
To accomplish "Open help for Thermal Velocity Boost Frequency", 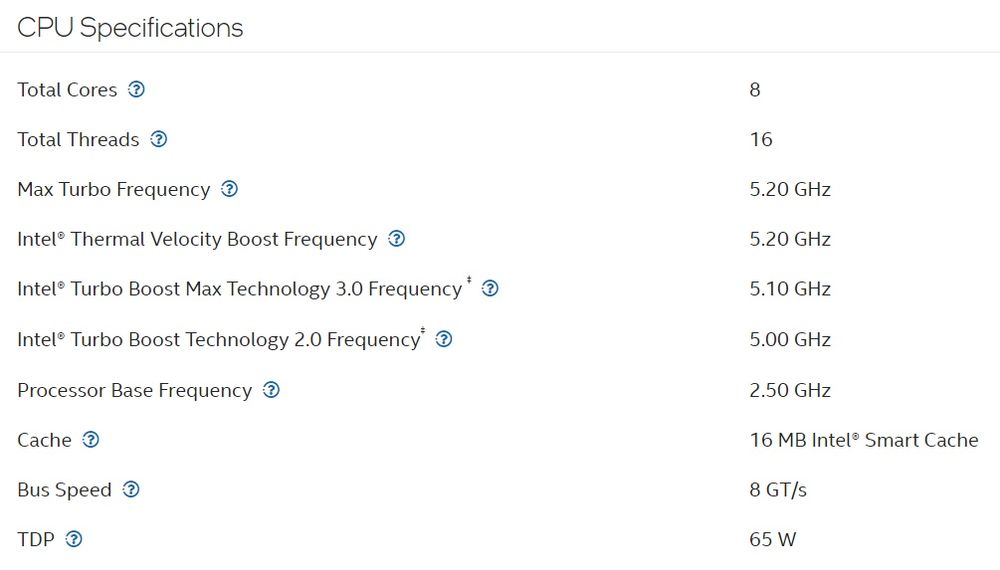I will pyautogui.click(x=396, y=239).
